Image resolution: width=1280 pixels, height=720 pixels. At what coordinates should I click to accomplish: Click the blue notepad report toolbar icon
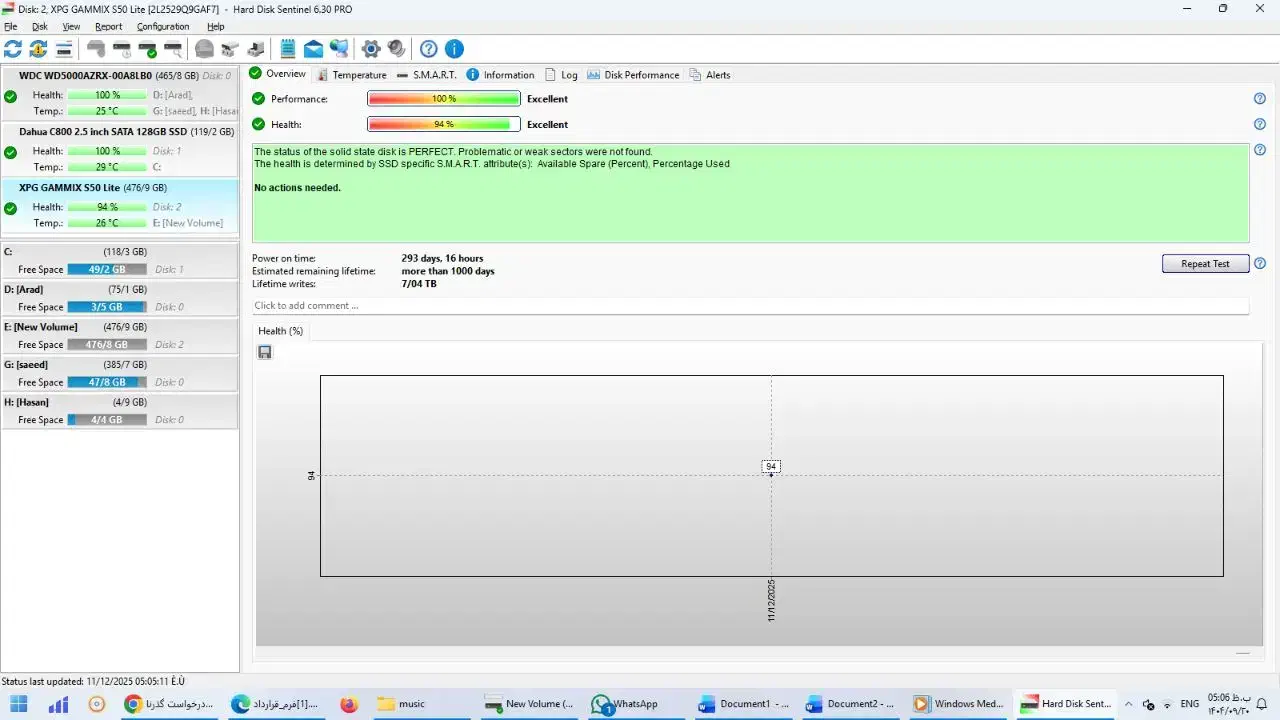pyautogui.click(x=288, y=49)
